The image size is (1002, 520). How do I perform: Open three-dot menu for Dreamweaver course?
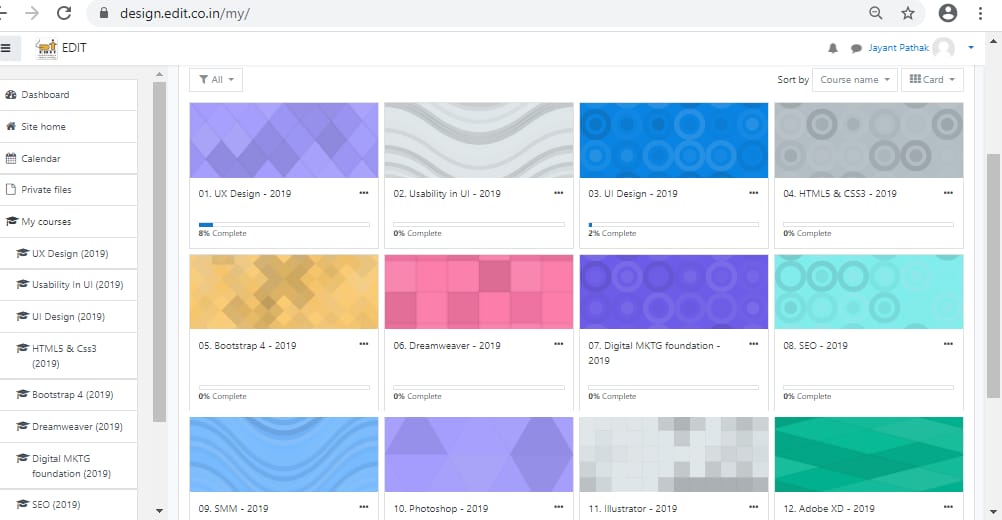[558, 345]
